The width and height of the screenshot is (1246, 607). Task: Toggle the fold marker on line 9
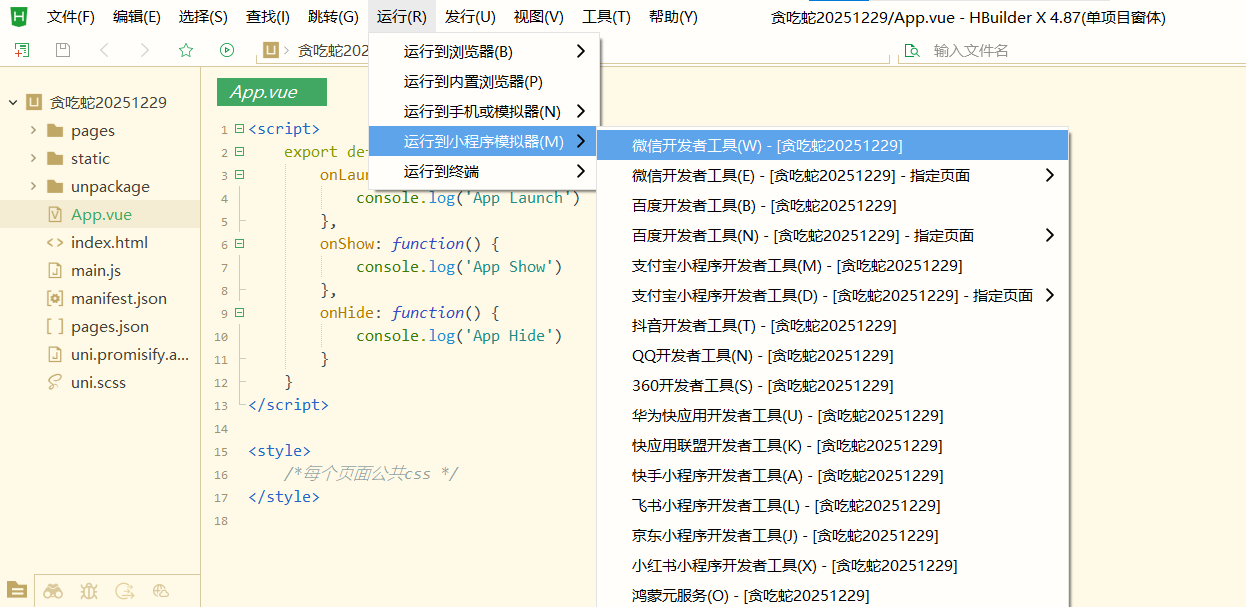click(239, 313)
